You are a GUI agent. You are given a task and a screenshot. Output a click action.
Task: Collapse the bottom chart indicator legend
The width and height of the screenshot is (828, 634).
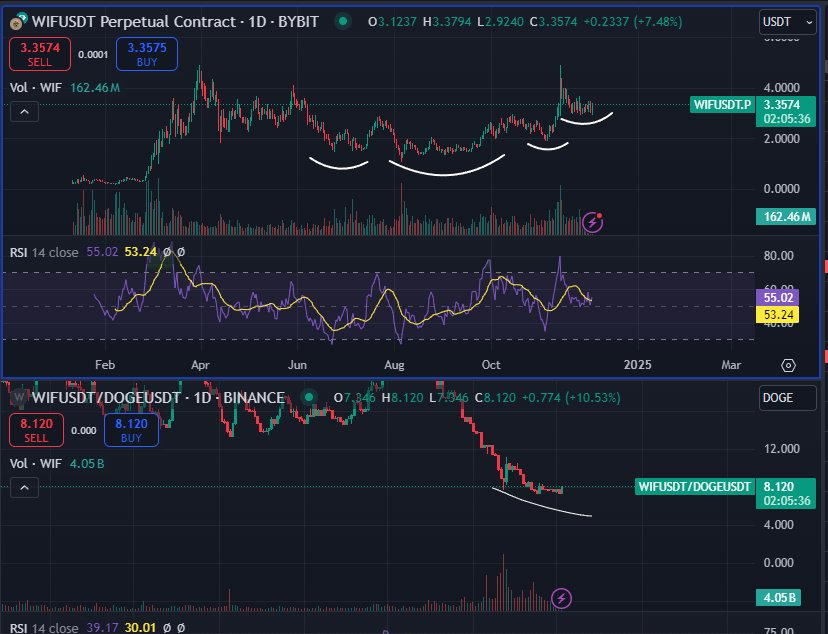(24, 487)
